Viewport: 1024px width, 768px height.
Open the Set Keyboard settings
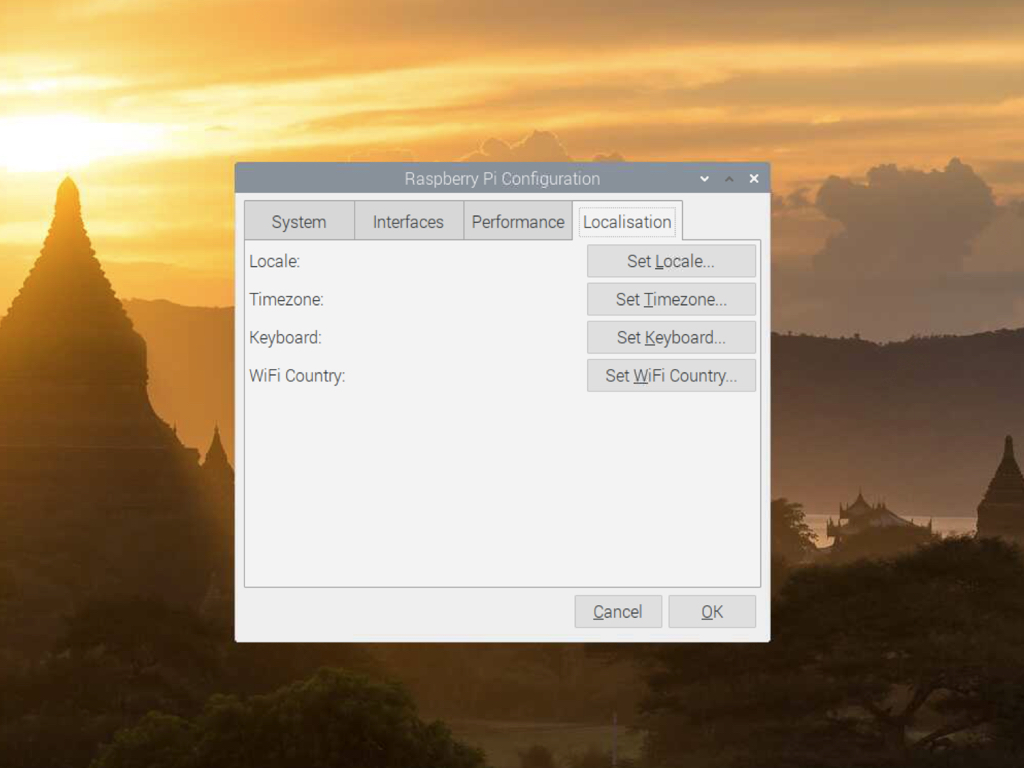671,337
